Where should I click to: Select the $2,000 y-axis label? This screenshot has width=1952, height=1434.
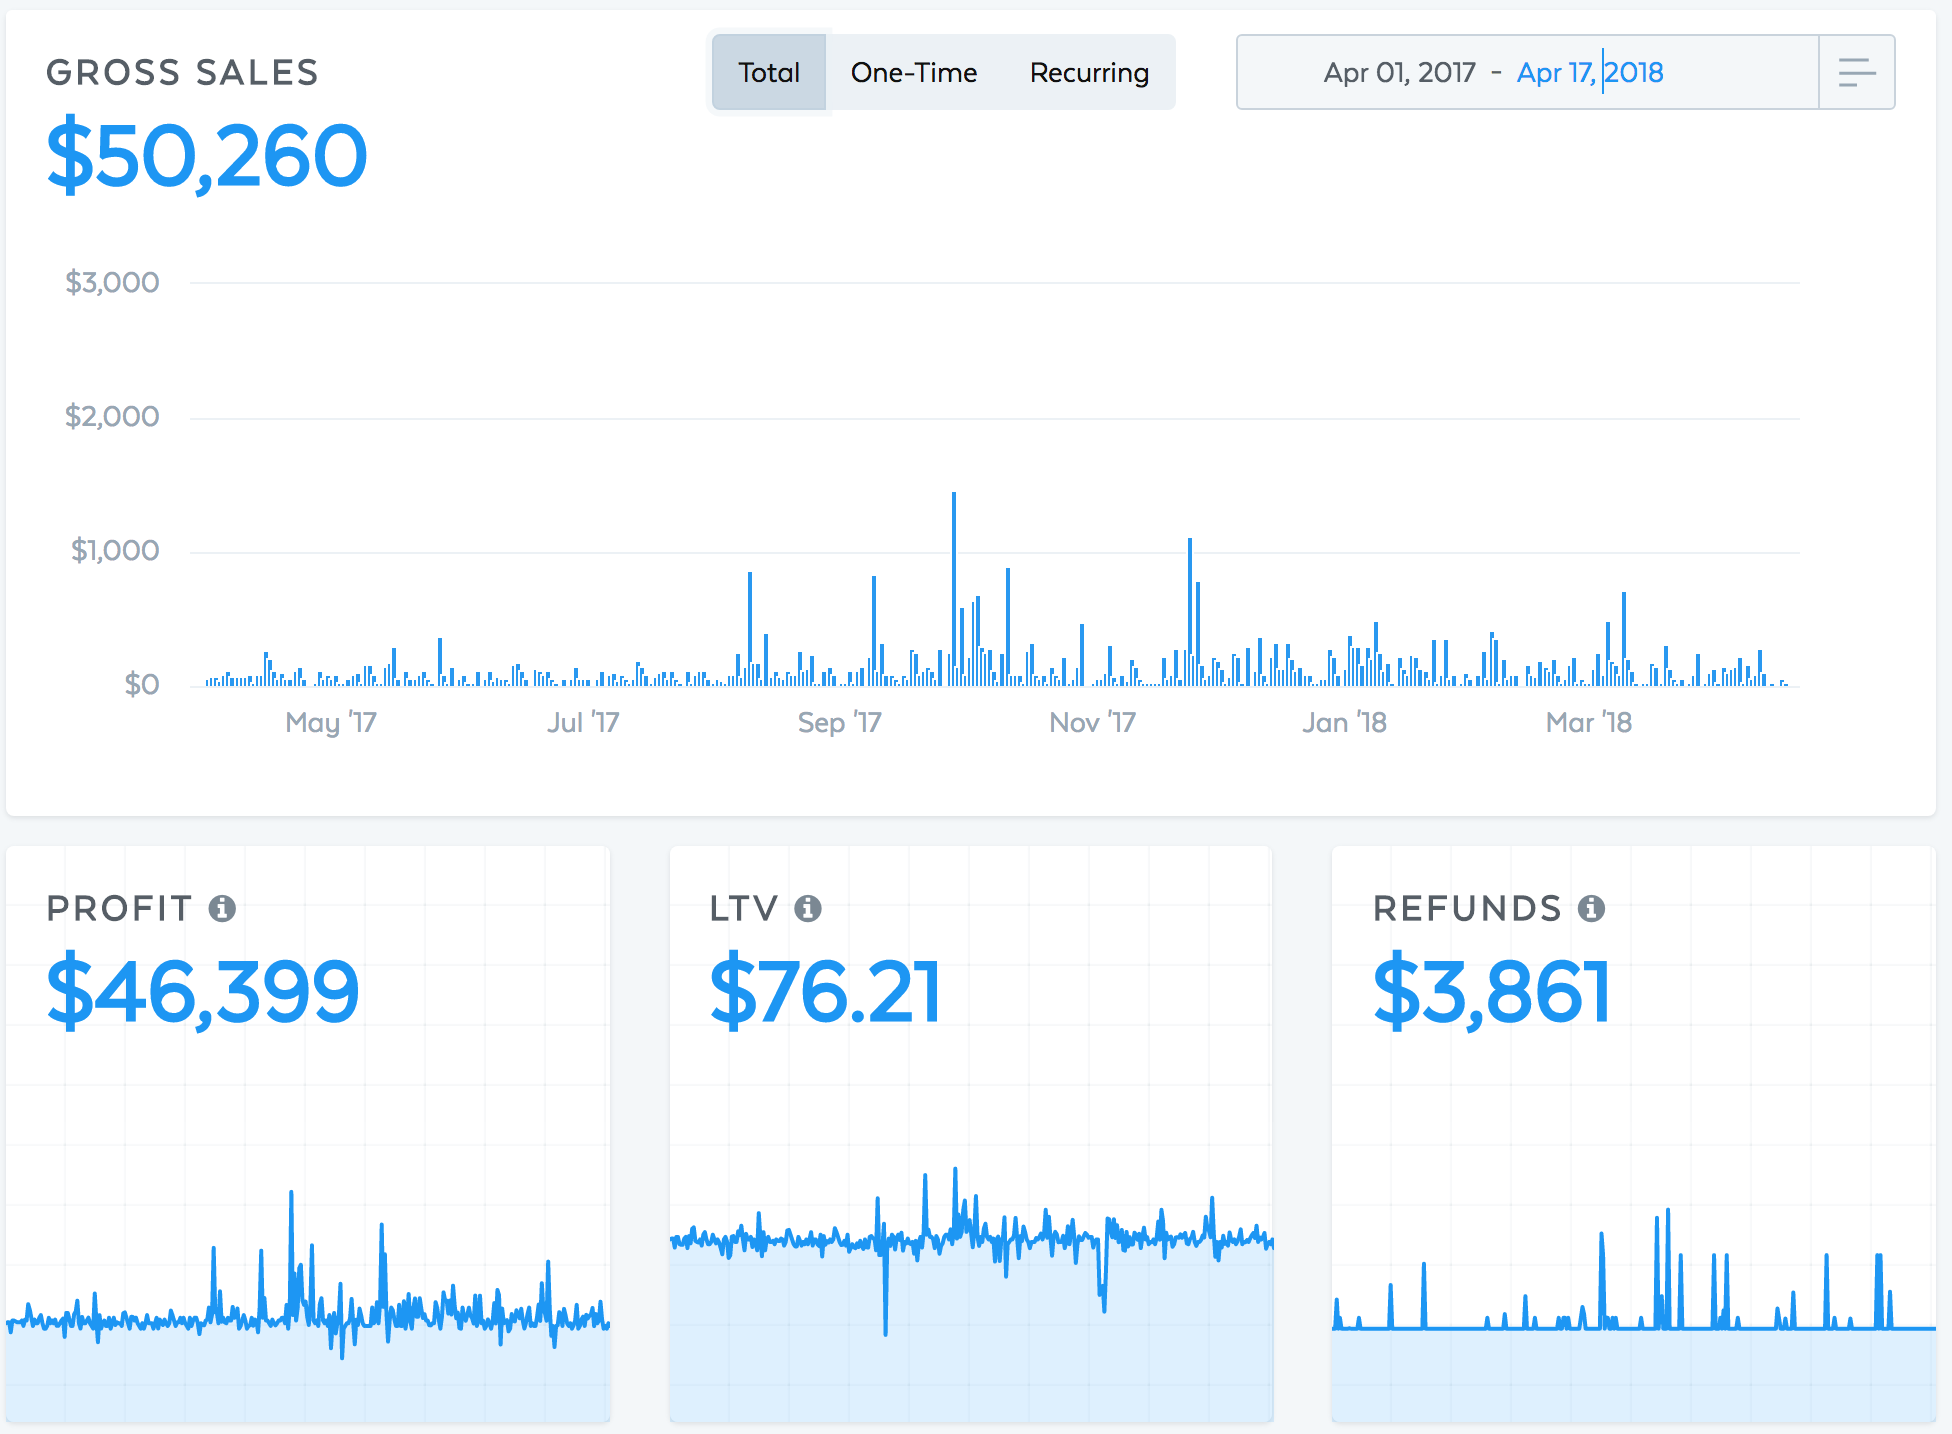[112, 416]
